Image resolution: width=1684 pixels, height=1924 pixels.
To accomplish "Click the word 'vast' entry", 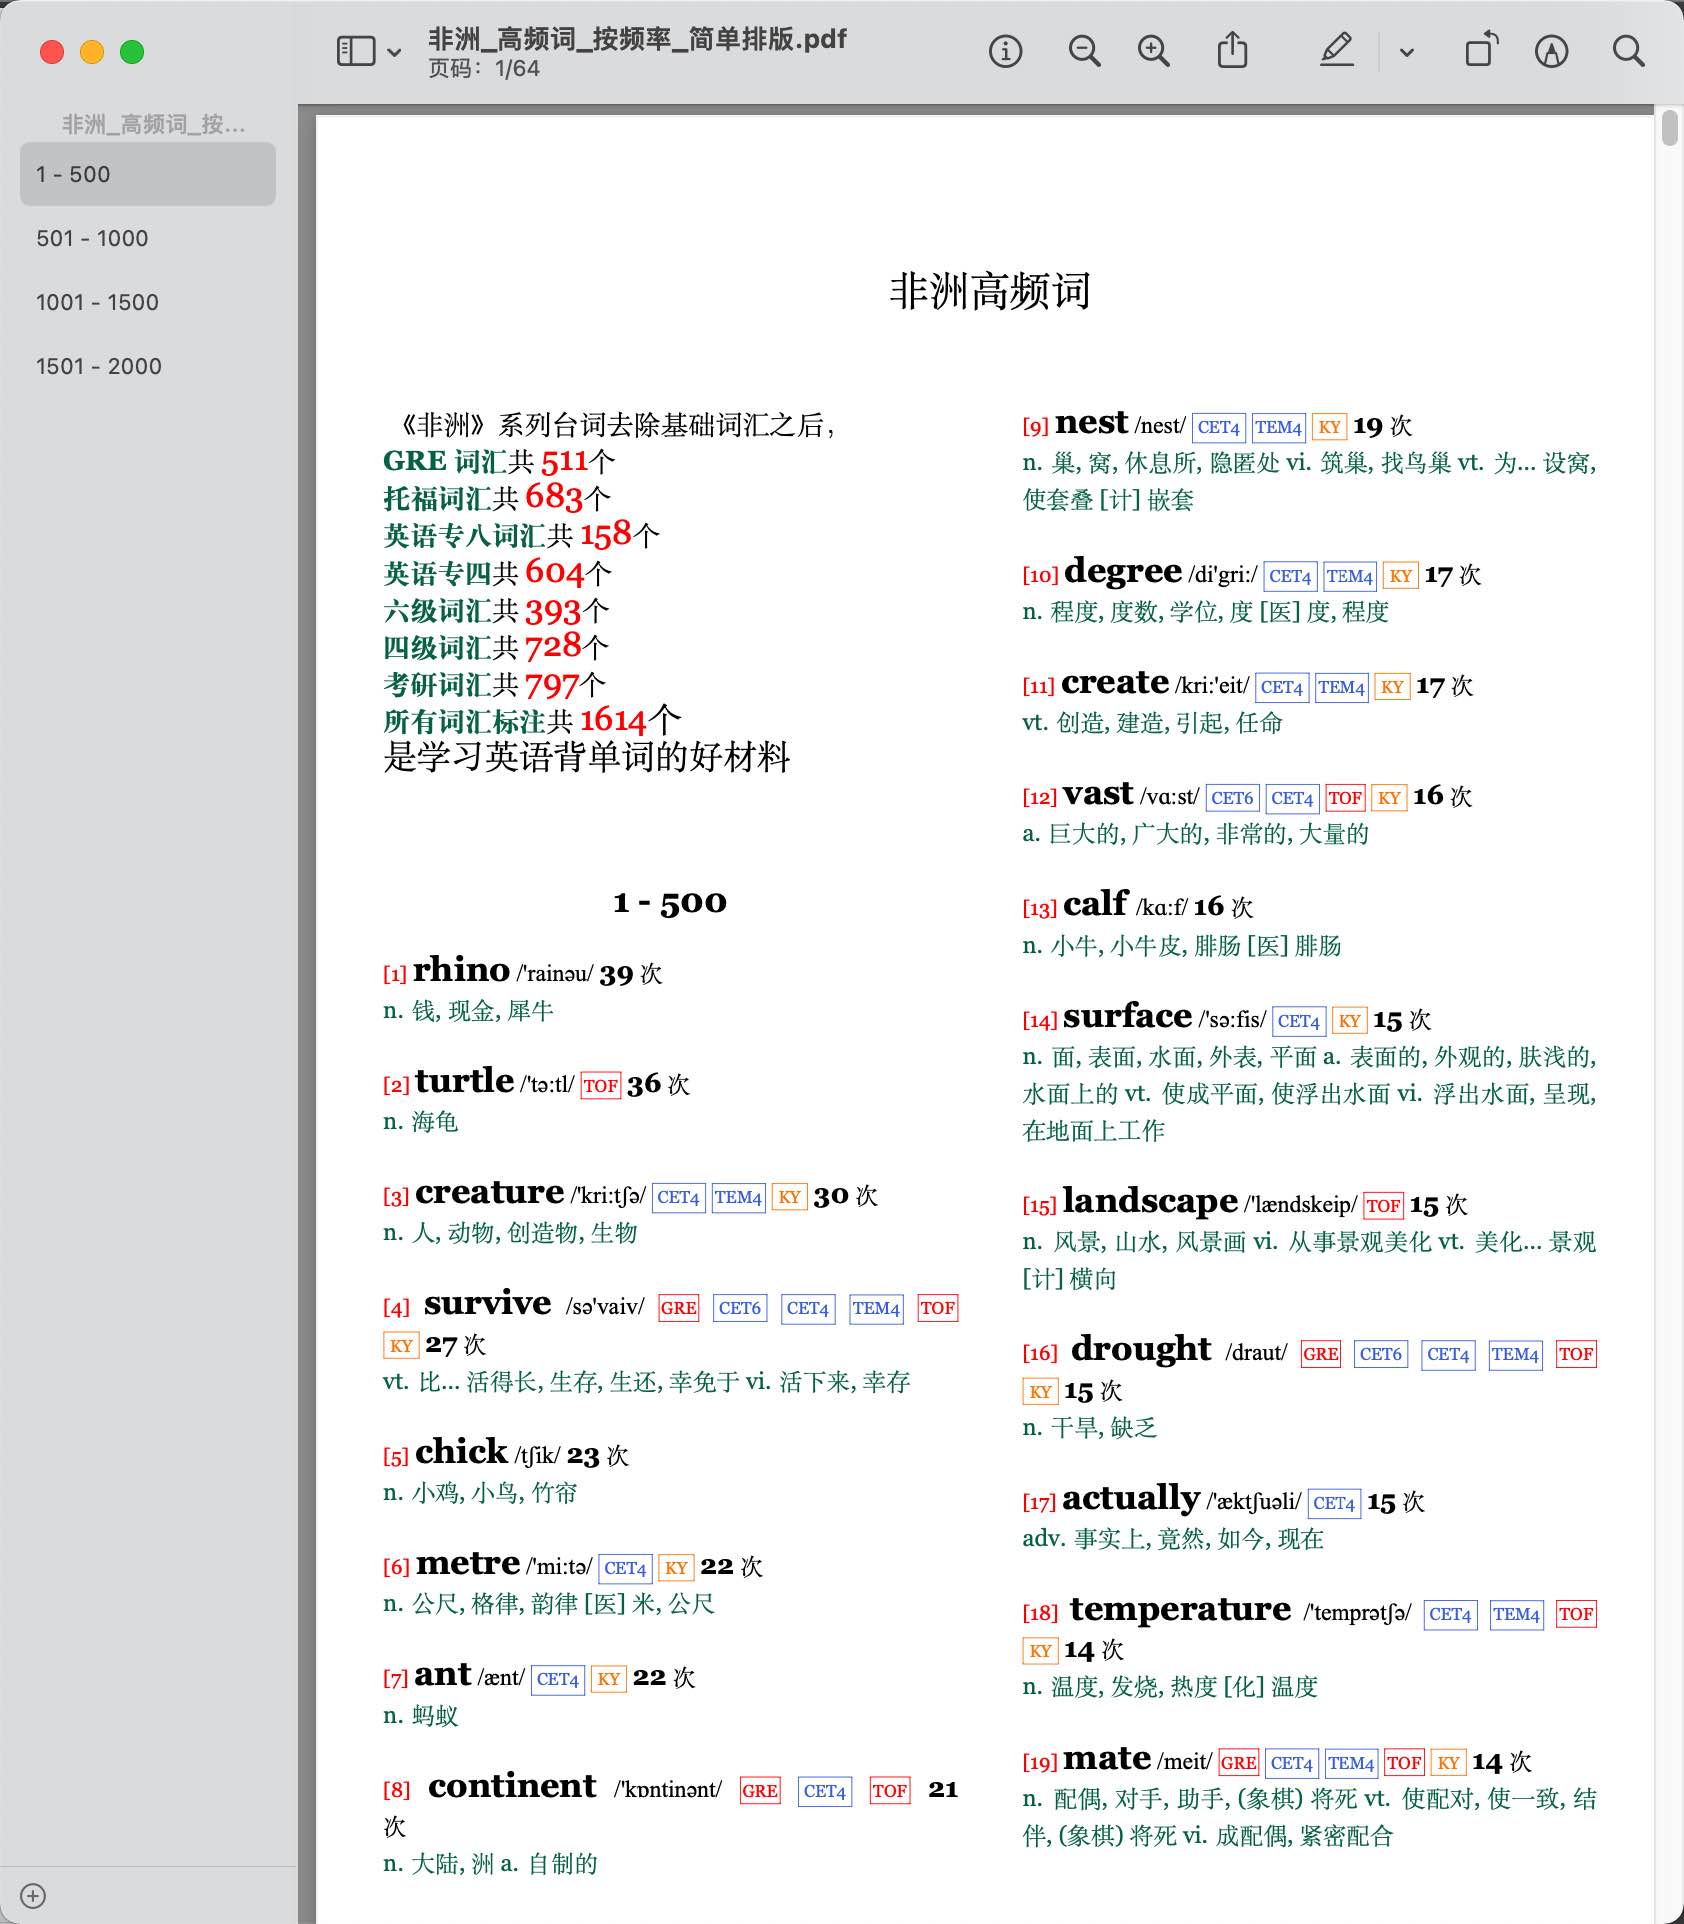I will coord(1098,793).
